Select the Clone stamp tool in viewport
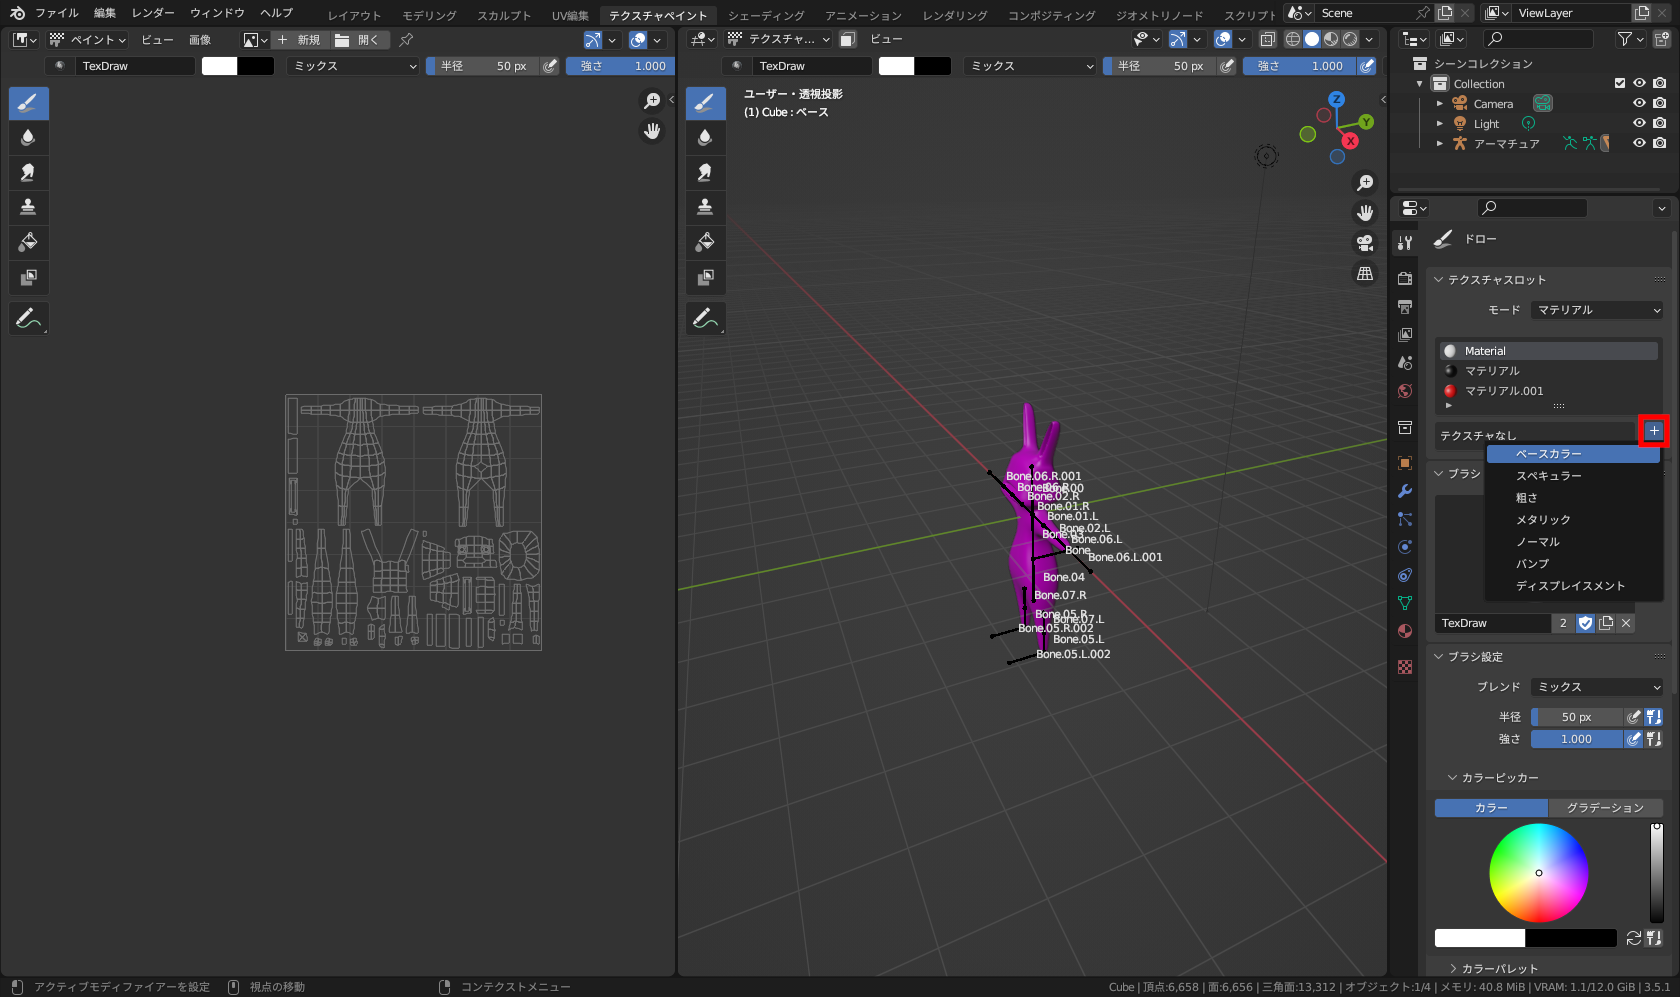1680x997 pixels. point(705,207)
